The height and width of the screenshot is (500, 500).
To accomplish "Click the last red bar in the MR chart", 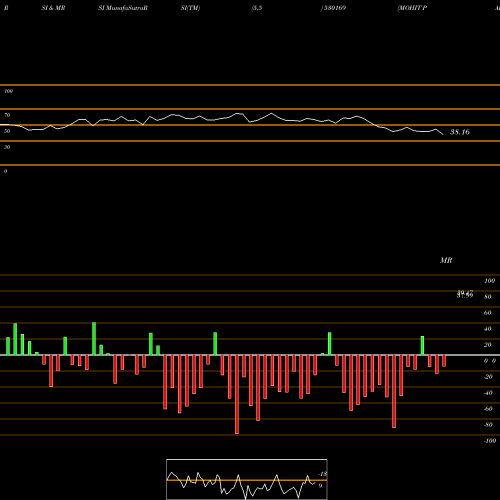I will (x=444, y=361).
